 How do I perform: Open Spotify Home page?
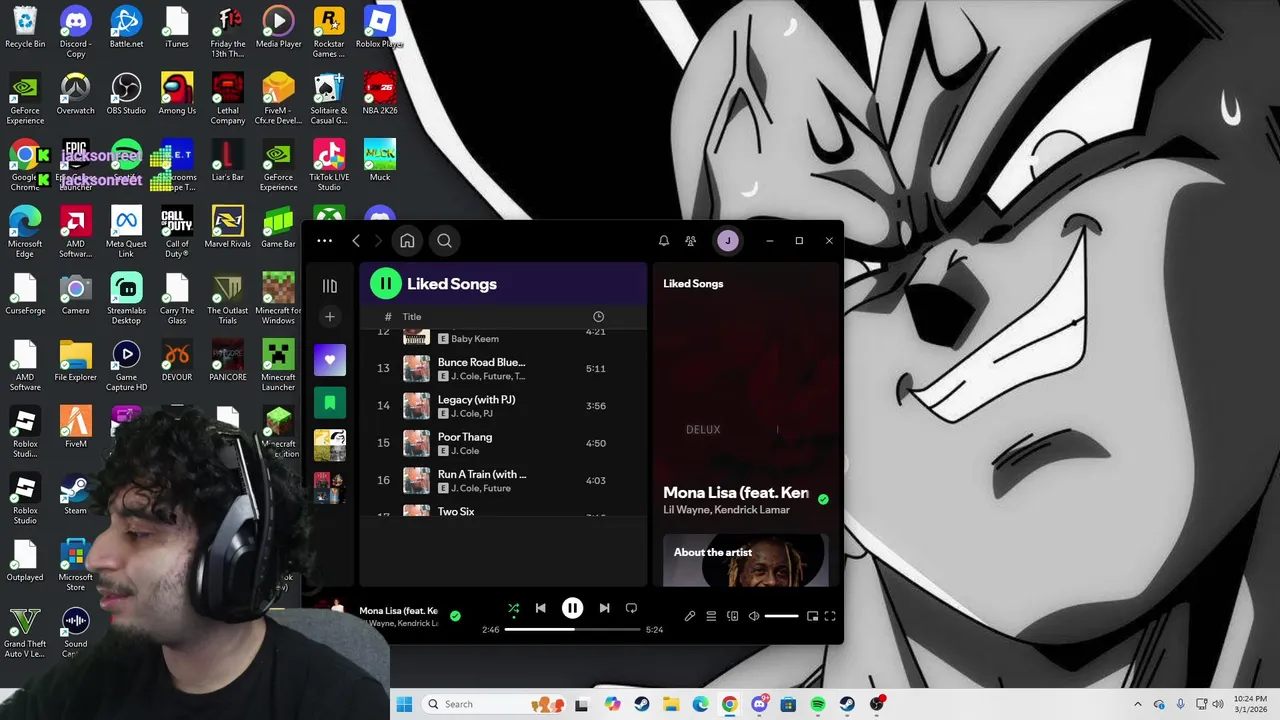click(x=407, y=241)
